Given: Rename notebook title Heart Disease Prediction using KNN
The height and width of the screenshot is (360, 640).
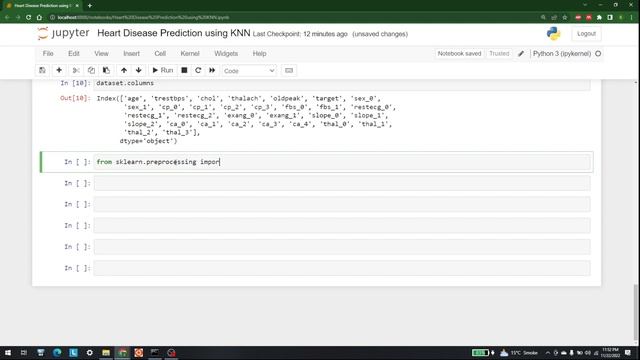Looking at the screenshot, I should click(173, 33).
